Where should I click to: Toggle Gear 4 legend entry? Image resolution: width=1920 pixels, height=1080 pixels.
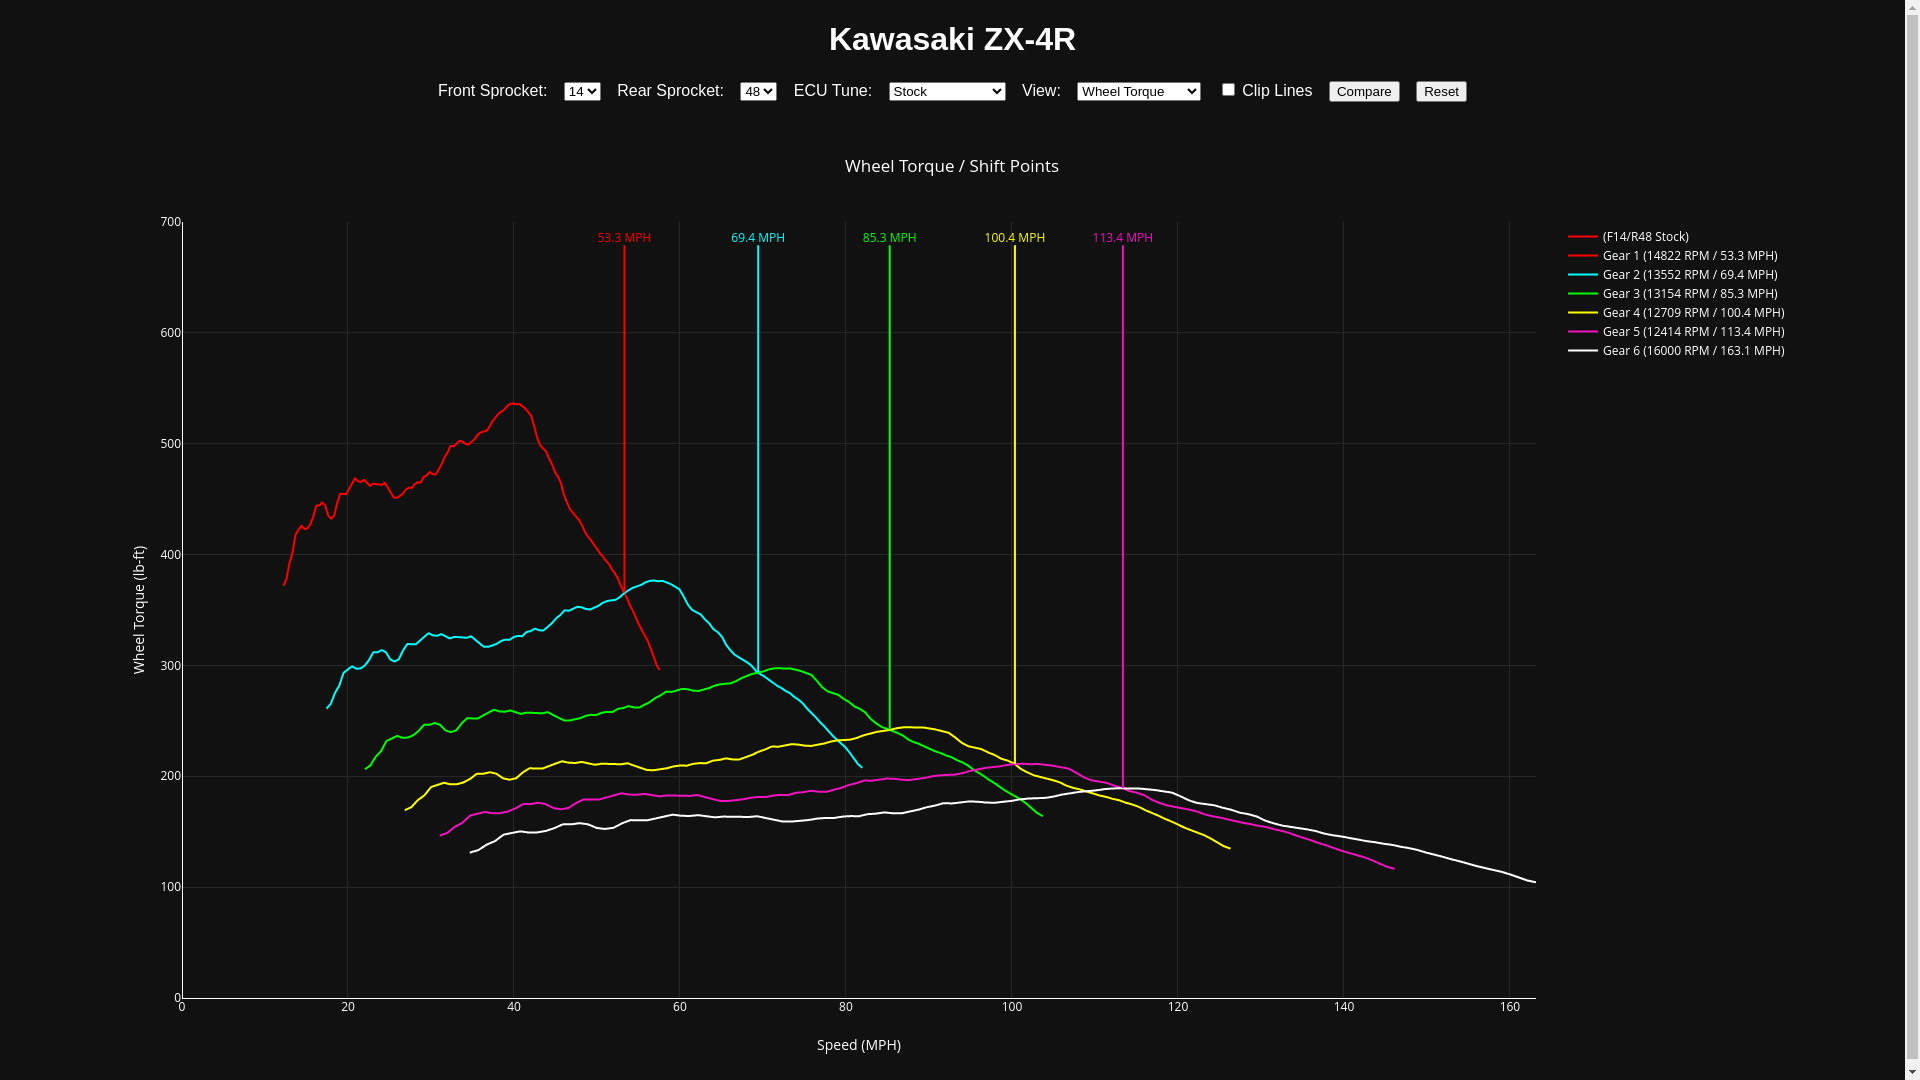click(1693, 313)
